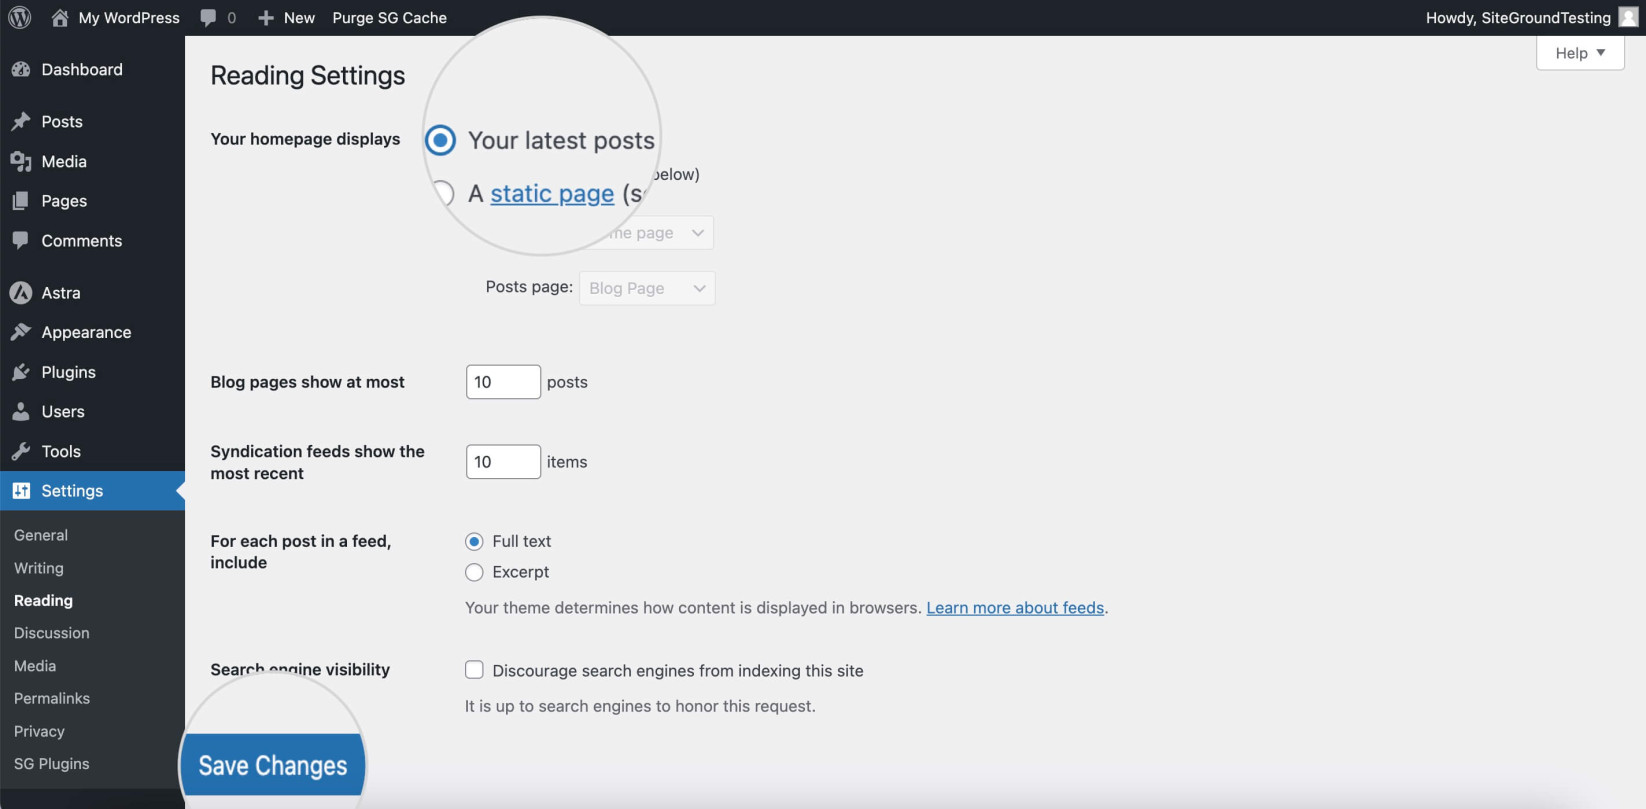Expand the Help dropdown tab
This screenshot has width=1646, height=809.
(1580, 53)
